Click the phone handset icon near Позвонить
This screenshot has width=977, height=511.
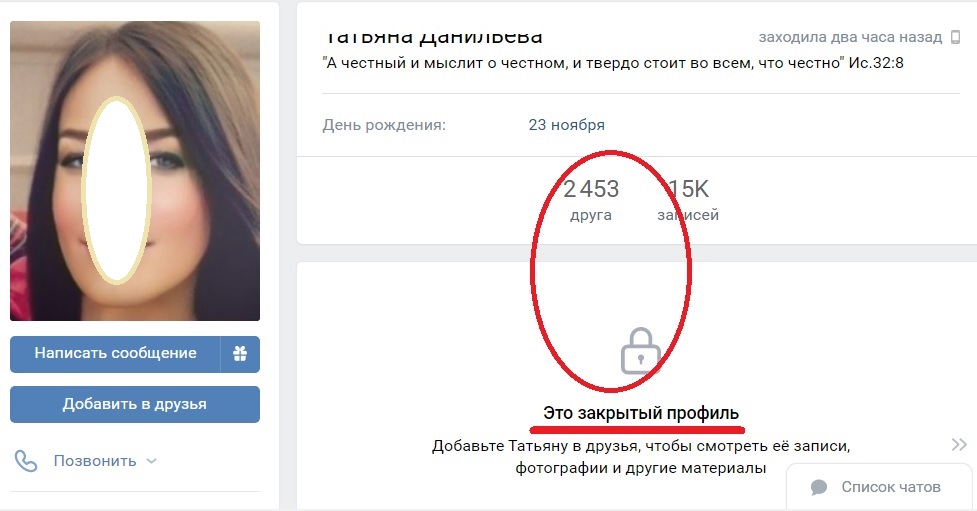(26, 461)
